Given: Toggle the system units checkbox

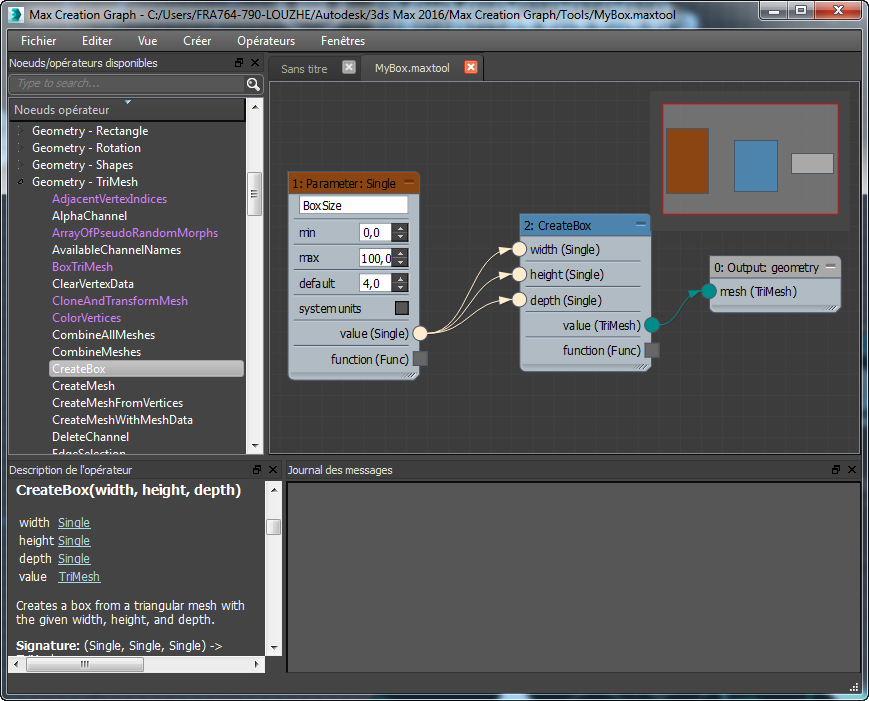Looking at the screenshot, I should (402, 308).
